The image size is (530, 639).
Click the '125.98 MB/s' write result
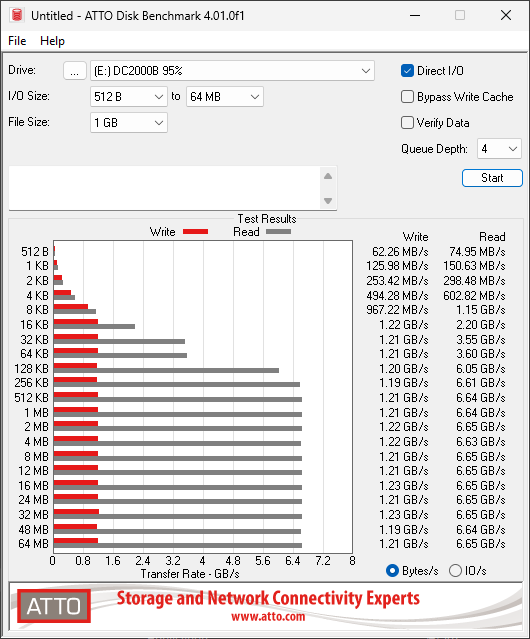click(397, 266)
